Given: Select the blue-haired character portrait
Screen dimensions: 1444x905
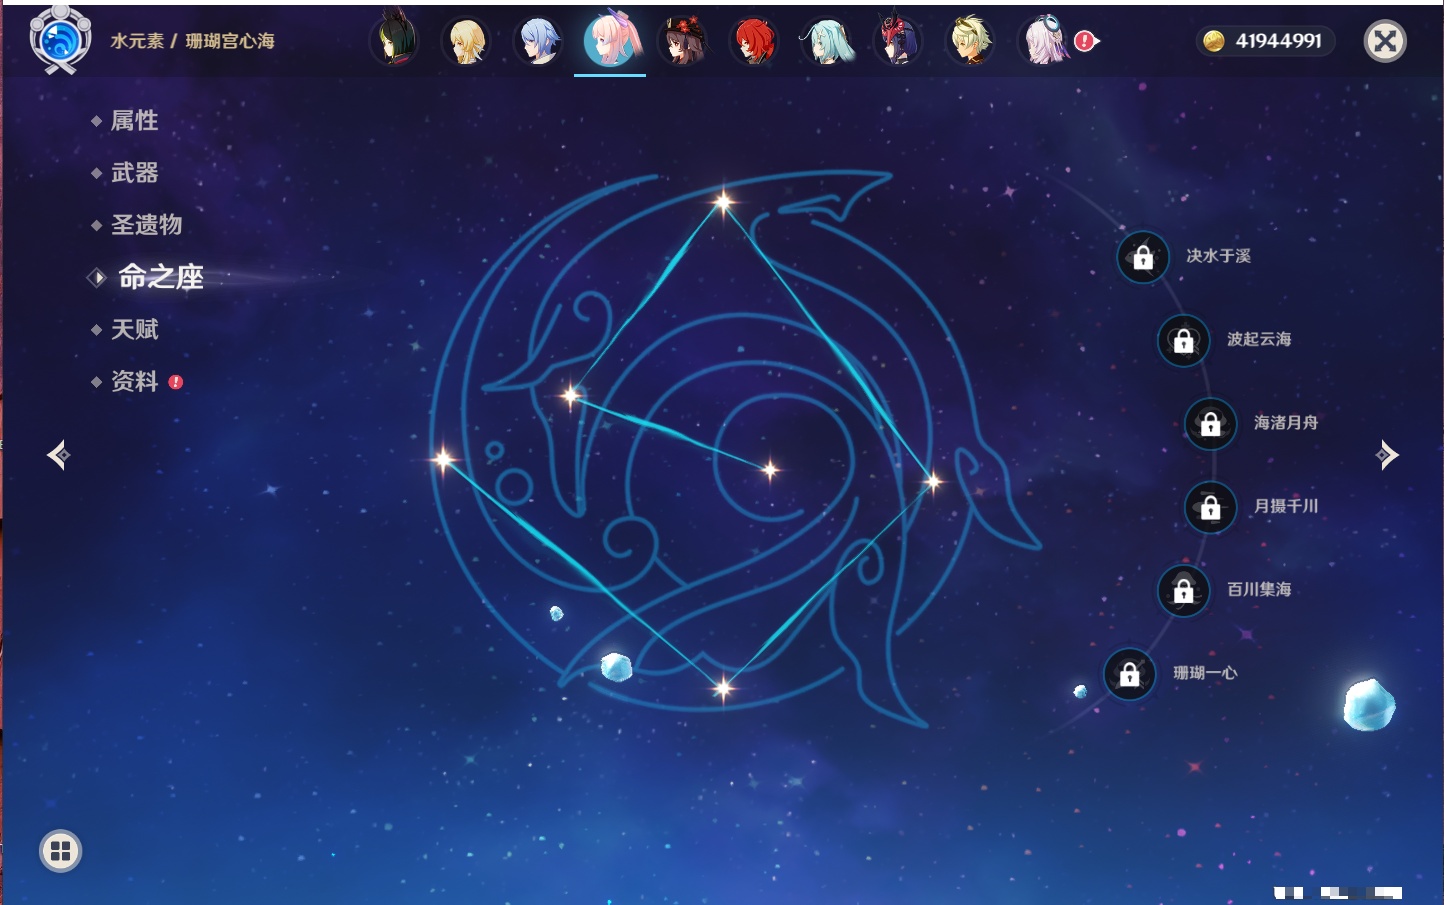Looking at the screenshot, I should point(539,41).
